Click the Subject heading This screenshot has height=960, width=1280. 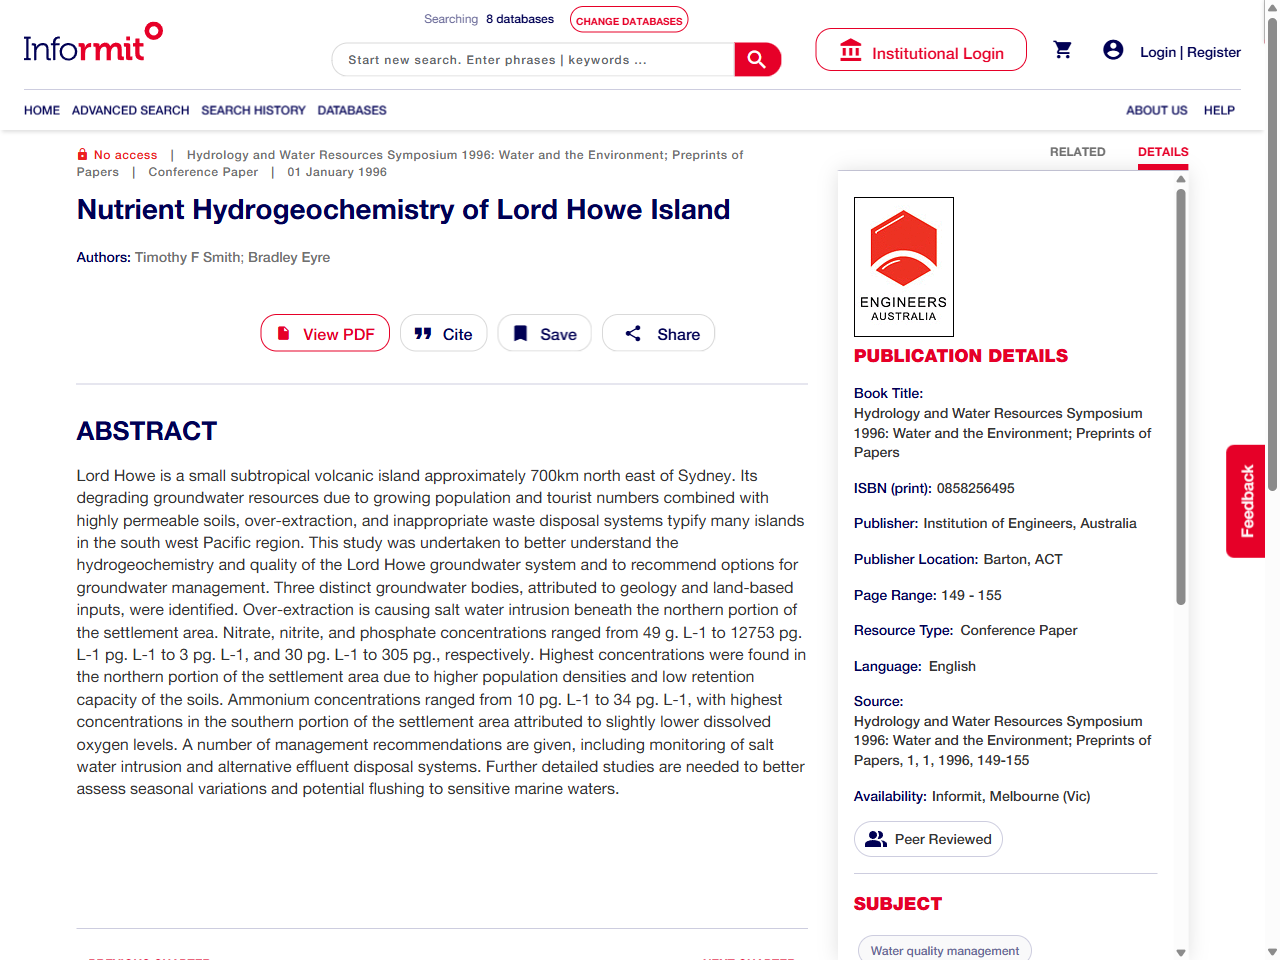coord(898,904)
